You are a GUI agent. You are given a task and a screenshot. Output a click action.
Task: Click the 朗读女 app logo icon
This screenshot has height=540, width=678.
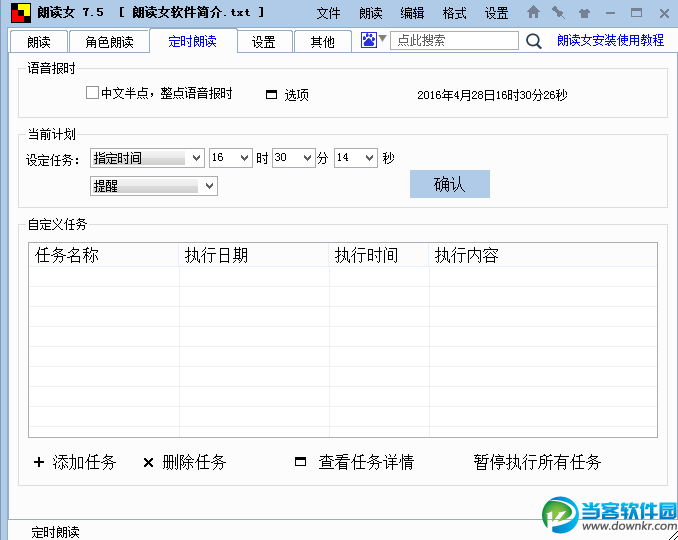click(x=21, y=13)
